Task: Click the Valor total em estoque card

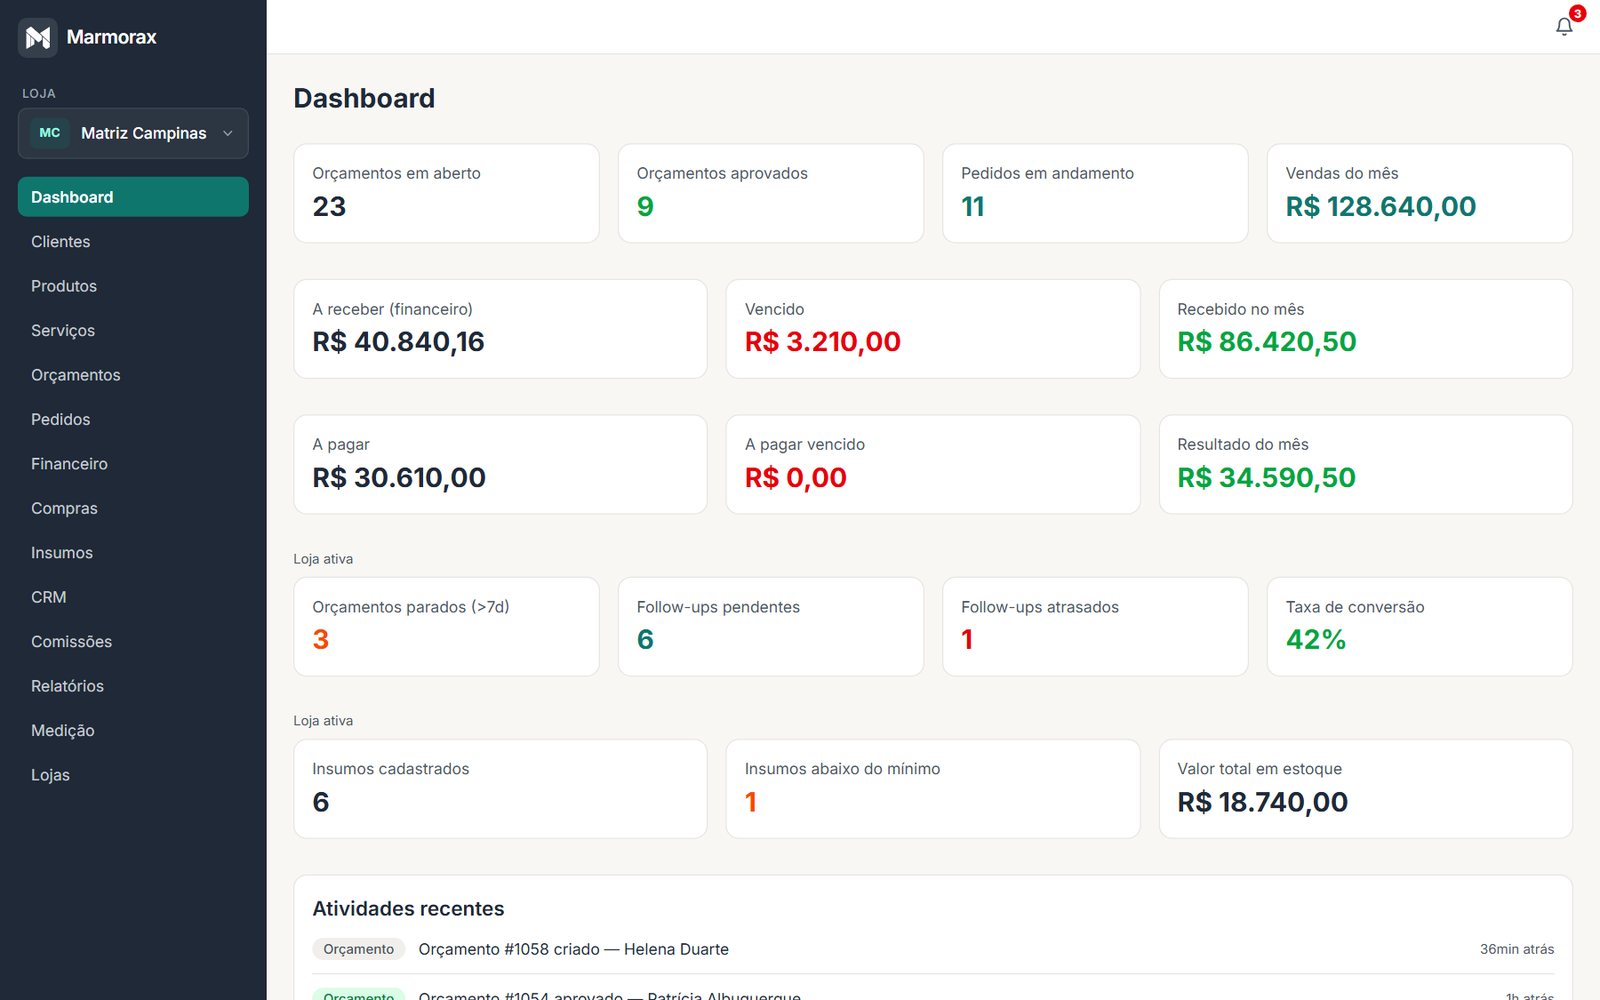Action: pyautogui.click(x=1366, y=789)
